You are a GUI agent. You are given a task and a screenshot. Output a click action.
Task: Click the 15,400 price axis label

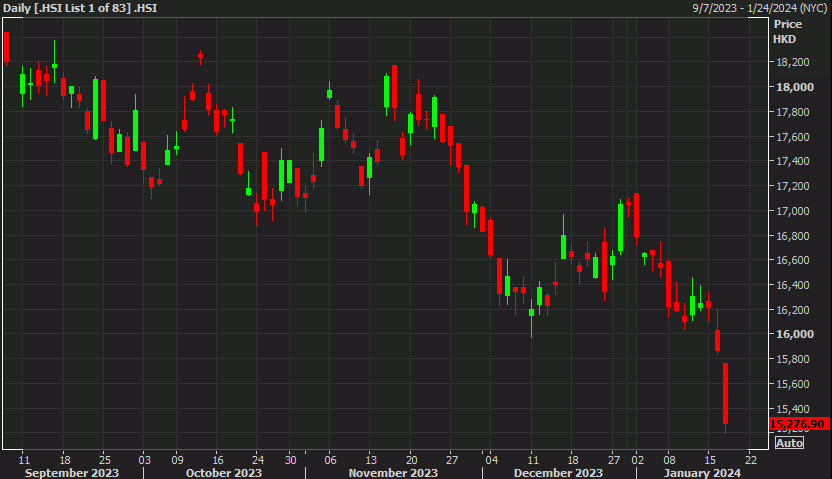coord(792,409)
